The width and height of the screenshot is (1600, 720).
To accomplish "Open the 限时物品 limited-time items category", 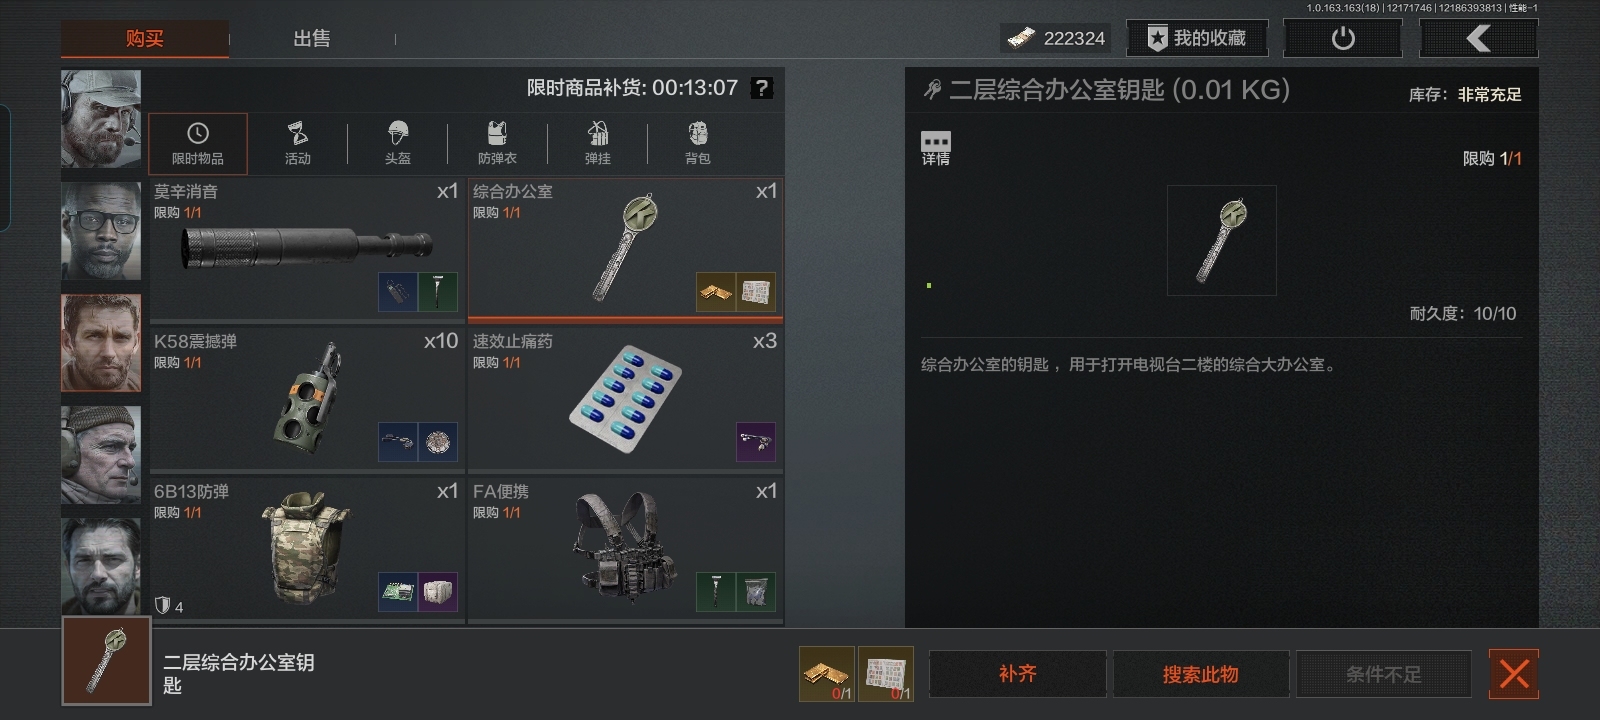I will click(x=198, y=144).
